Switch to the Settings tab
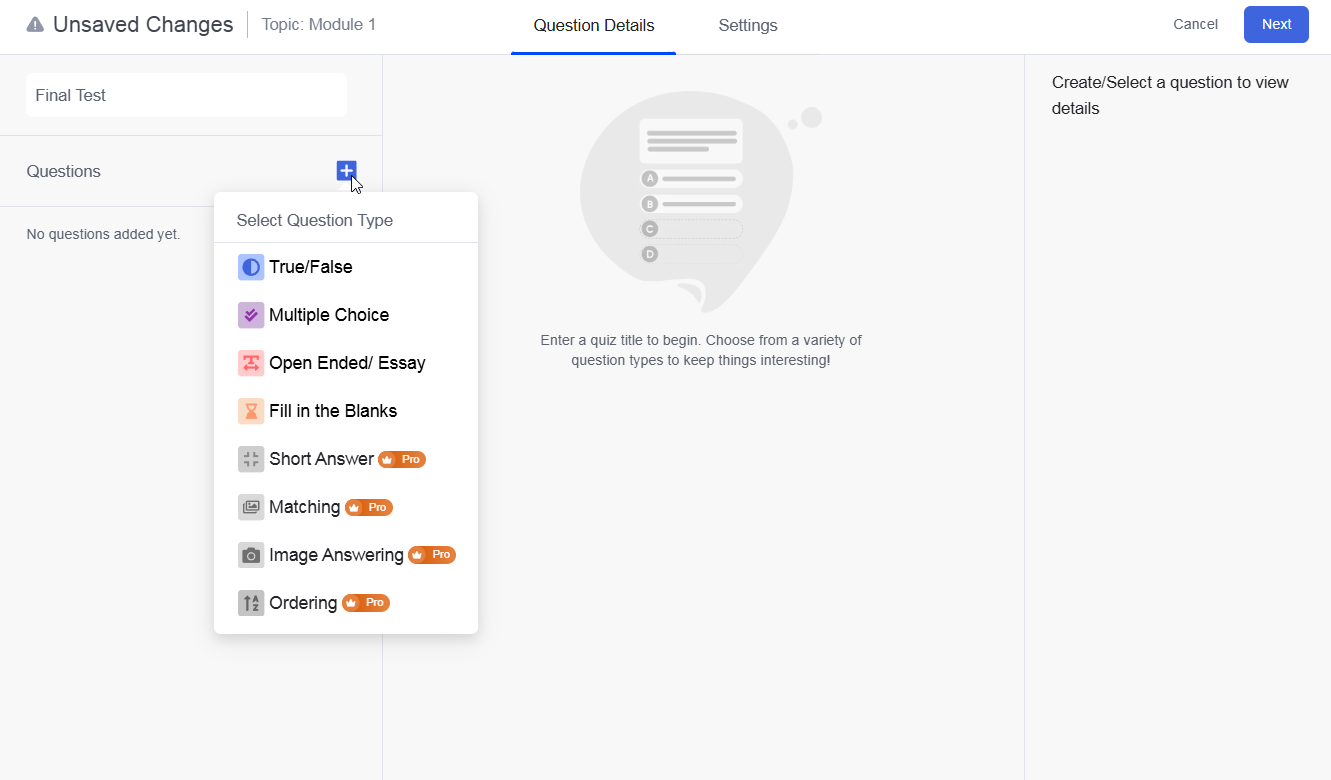This screenshot has width=1331, height=780. 748,26
